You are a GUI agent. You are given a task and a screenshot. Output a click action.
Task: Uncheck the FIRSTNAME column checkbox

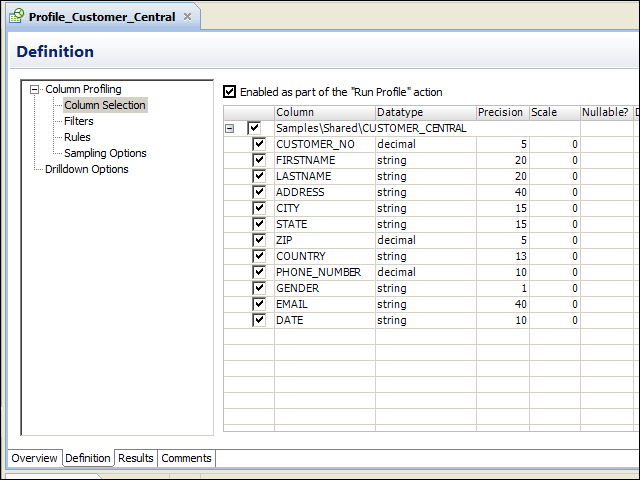pos(259,160)
